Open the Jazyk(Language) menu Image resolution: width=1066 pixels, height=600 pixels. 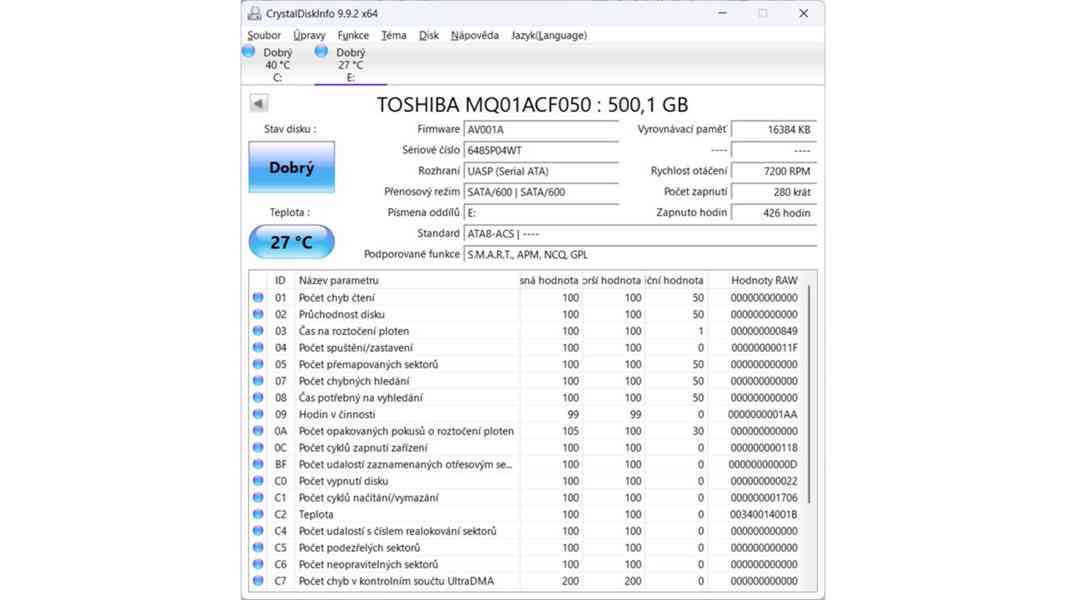pyautogui.click(x=549, y=35)
